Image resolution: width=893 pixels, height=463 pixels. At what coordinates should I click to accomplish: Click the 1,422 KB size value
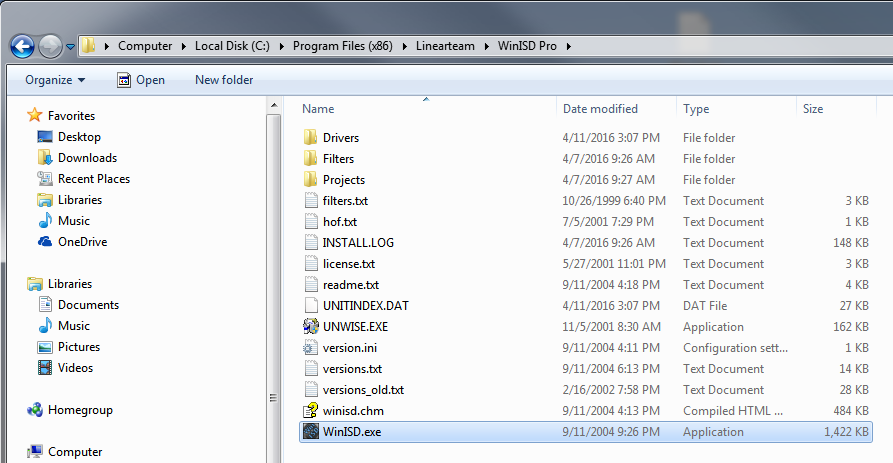pyautogui.click(x=846, y=432)
